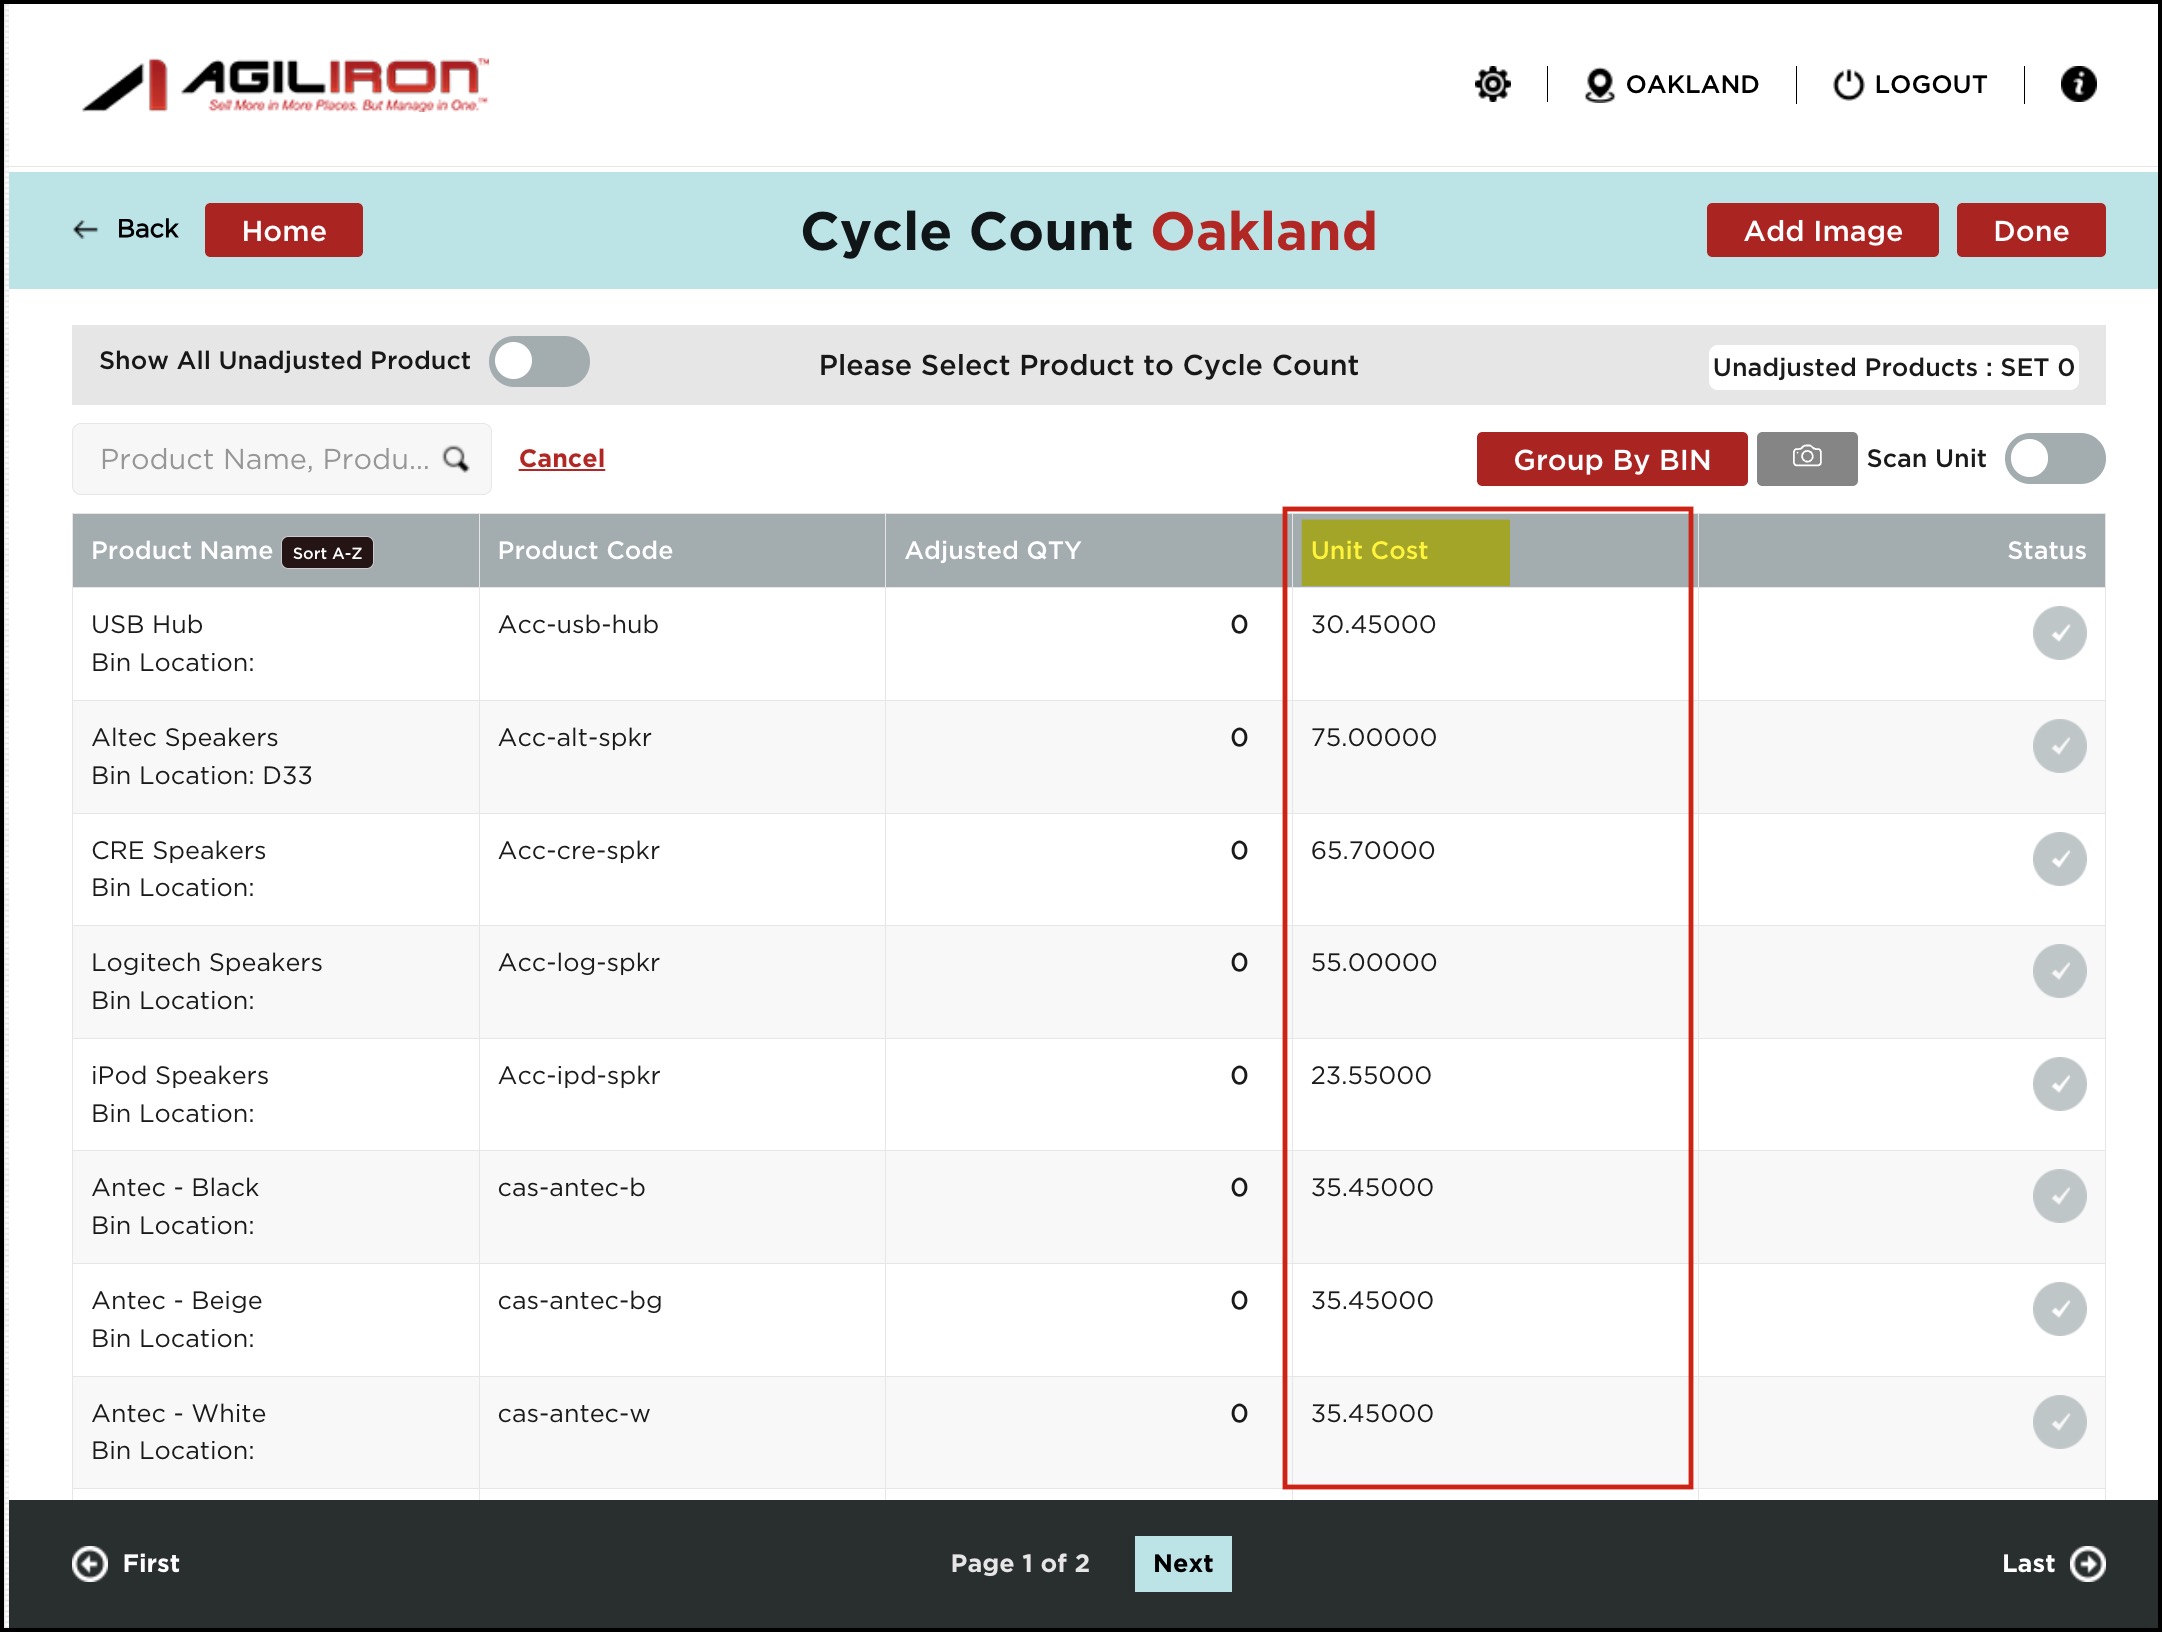
Task: Toggle status check for Antec - White
Action: (2059, 1421)
